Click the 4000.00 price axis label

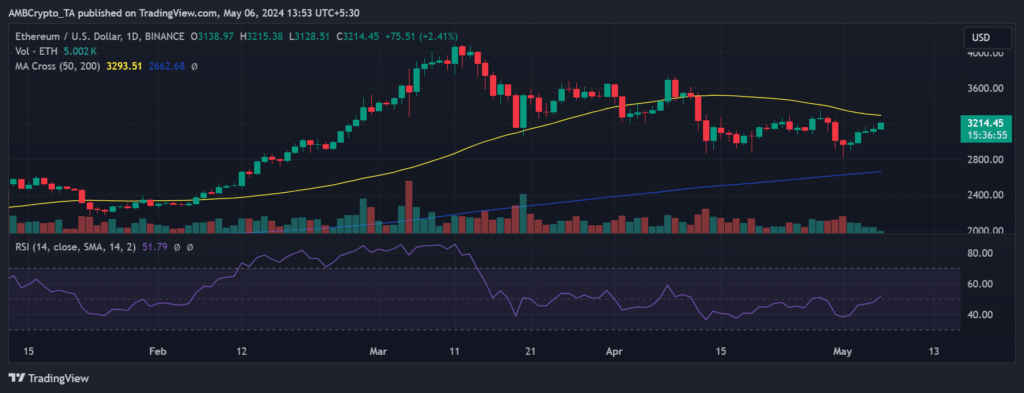tap(985, 54)
